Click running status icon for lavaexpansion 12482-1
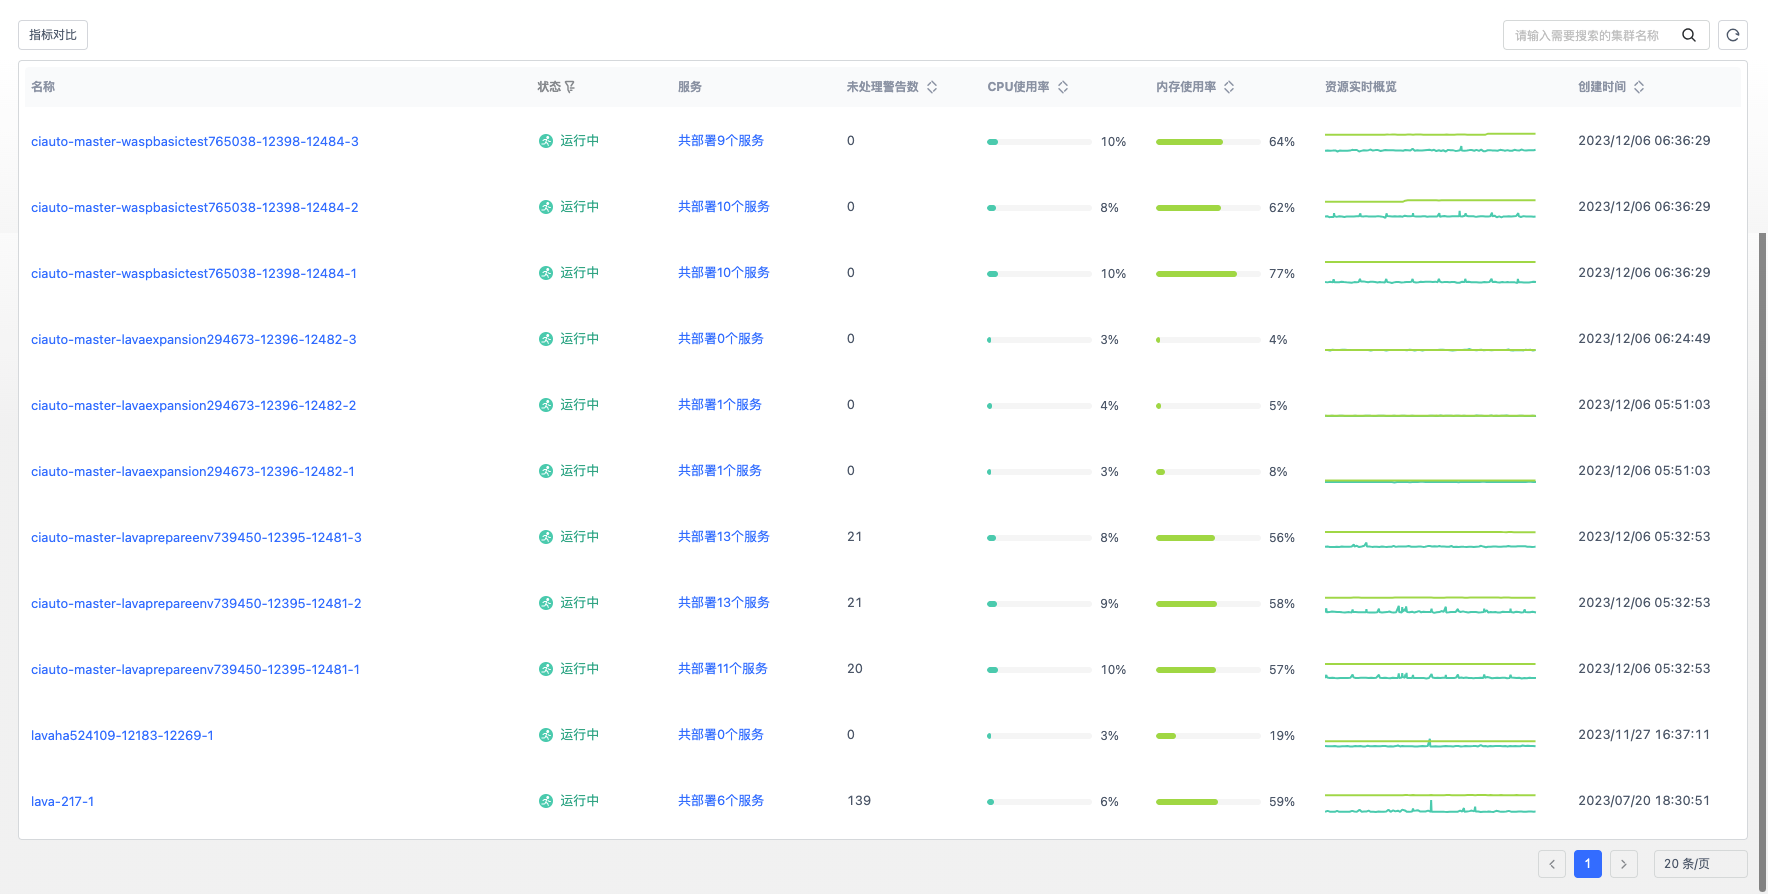 [546, 471]
